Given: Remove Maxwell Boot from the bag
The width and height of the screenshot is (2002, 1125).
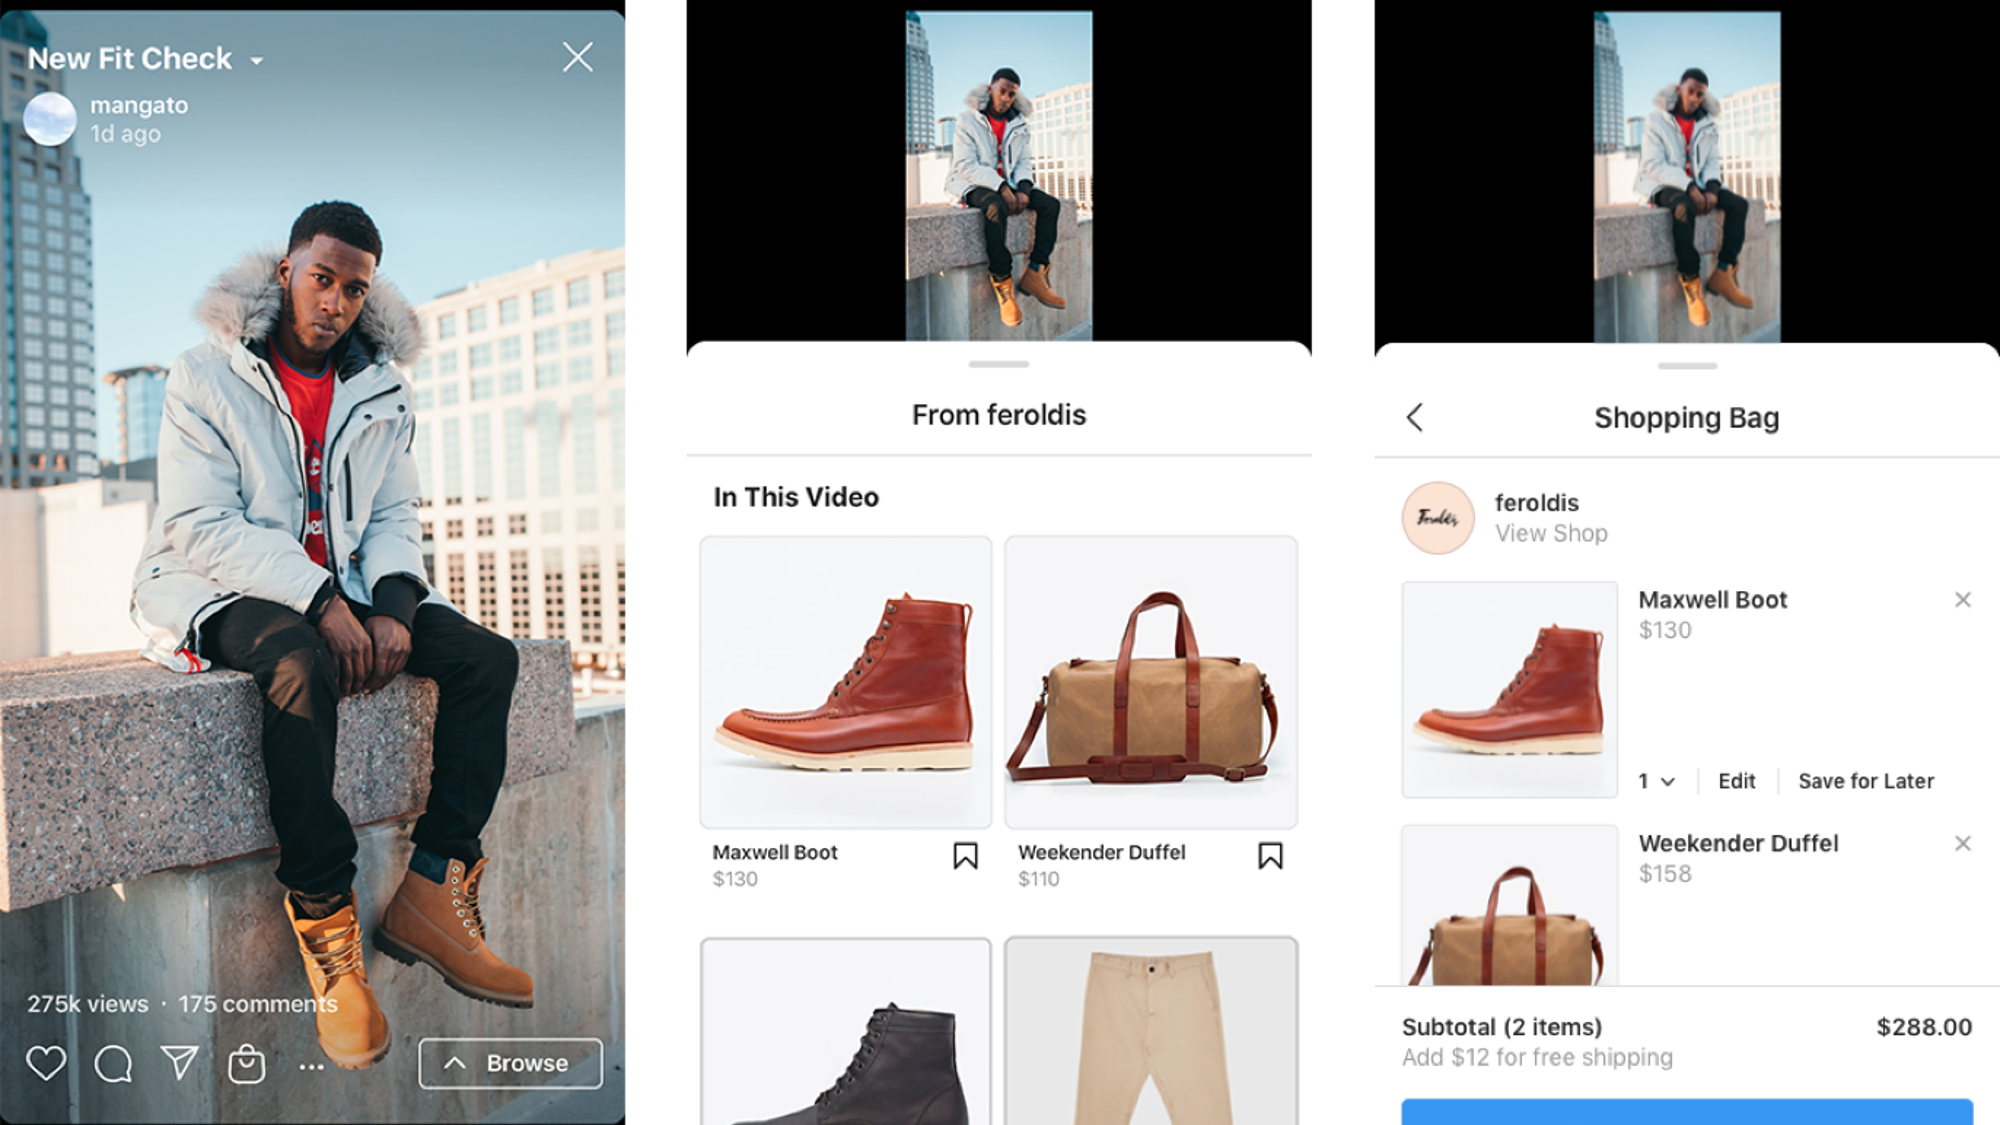Looking at the screenshot, I should (x=1963, y=600).
